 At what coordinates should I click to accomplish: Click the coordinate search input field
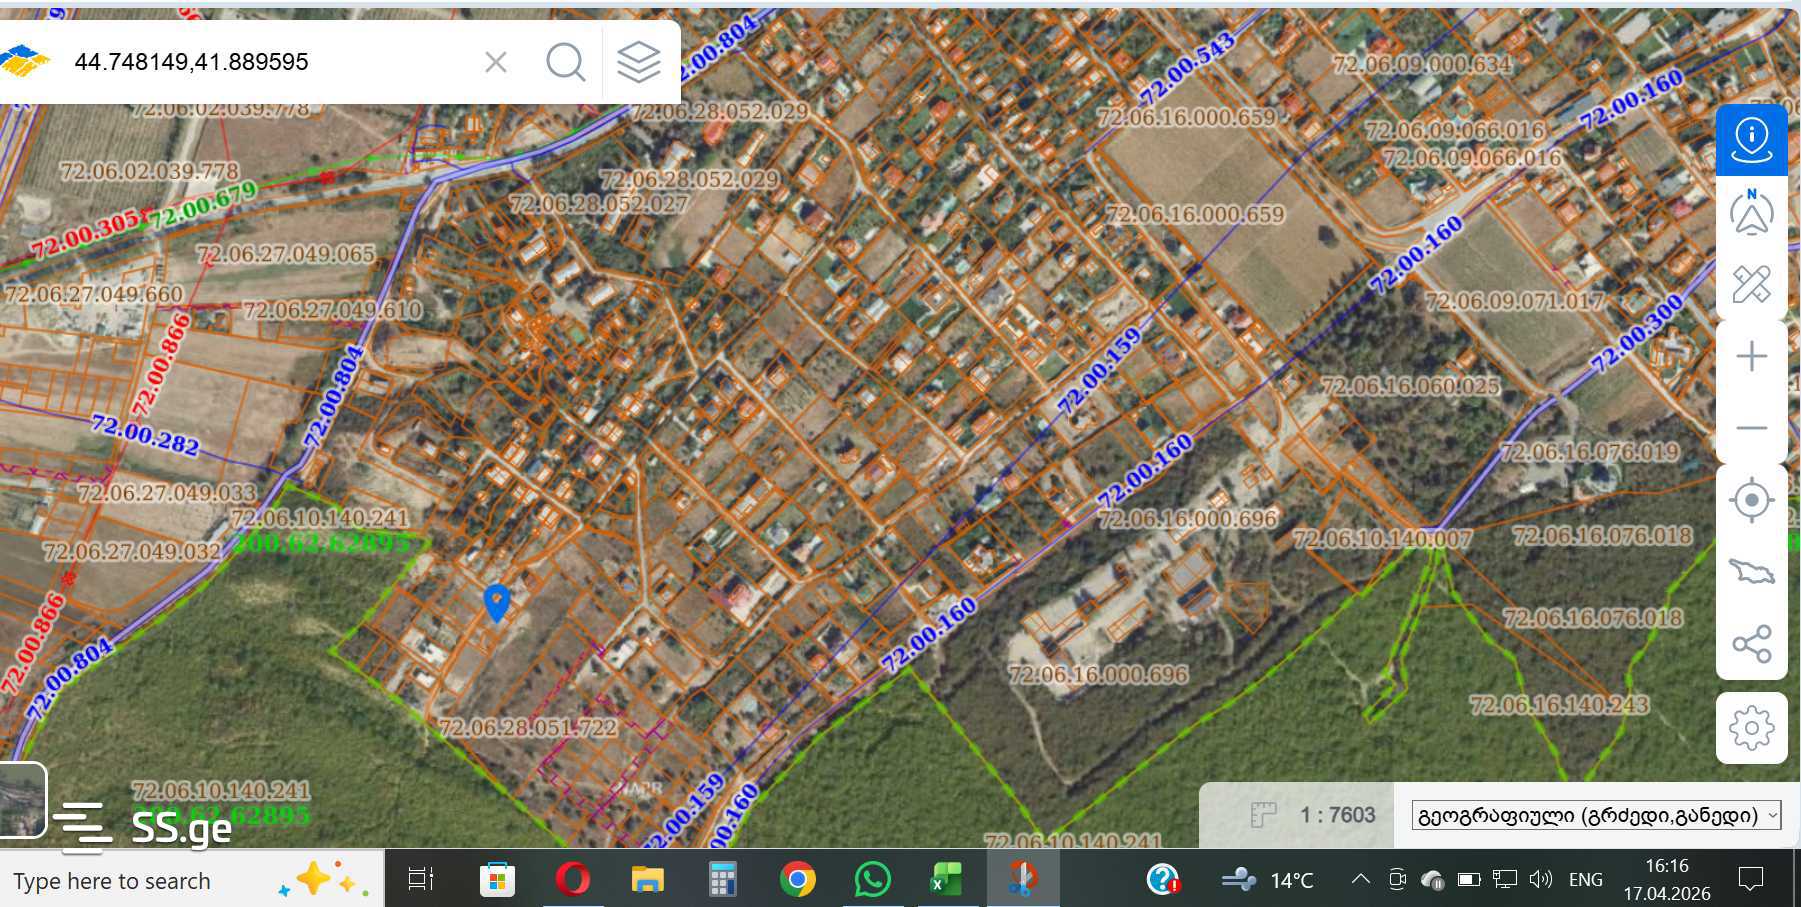point(270,62)
